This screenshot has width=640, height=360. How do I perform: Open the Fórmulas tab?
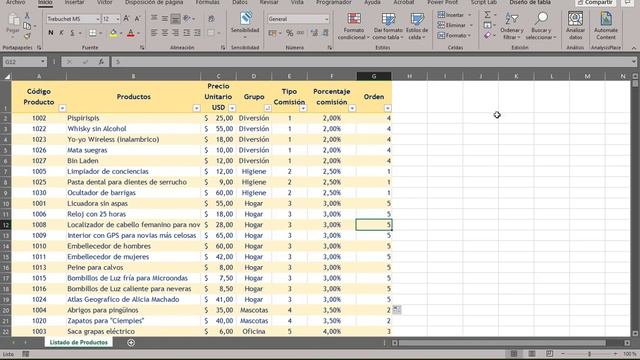click(207, 2)
